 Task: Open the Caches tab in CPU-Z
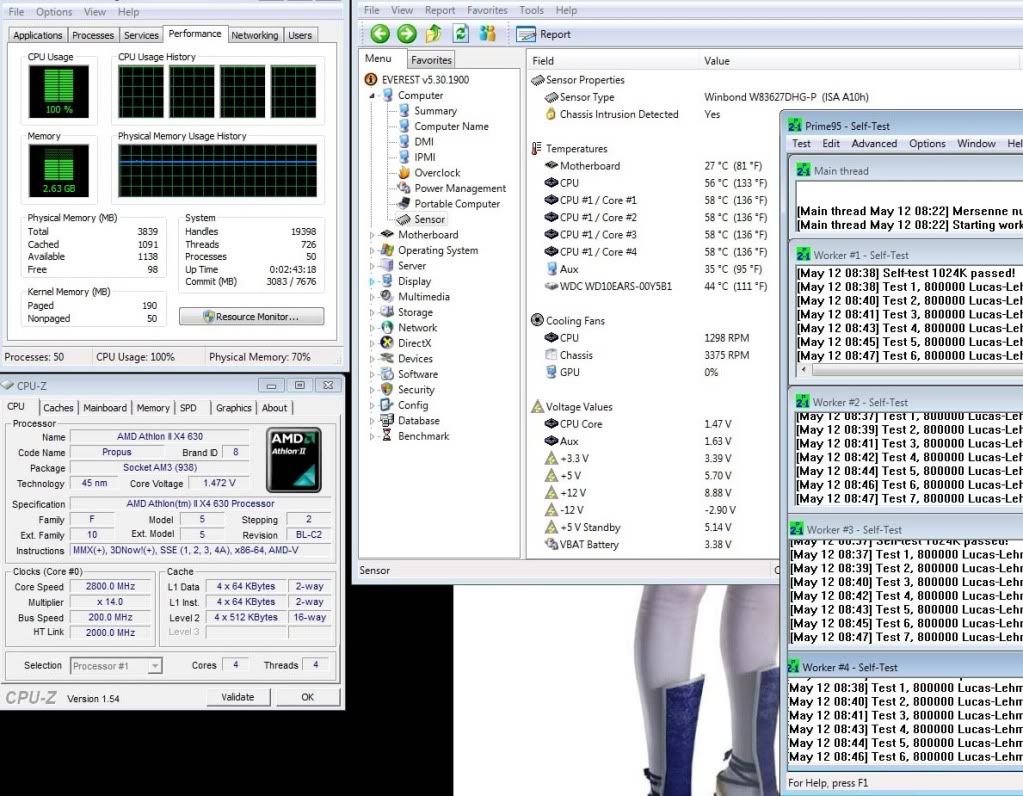point(58,408)
